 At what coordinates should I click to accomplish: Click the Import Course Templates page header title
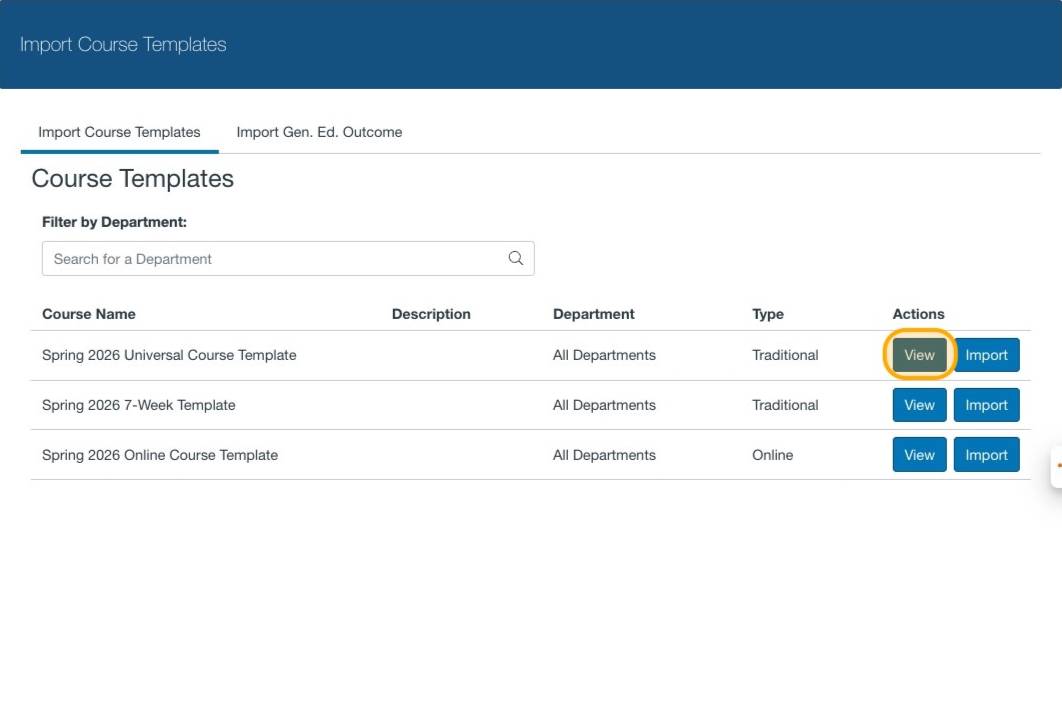point(123,45)
